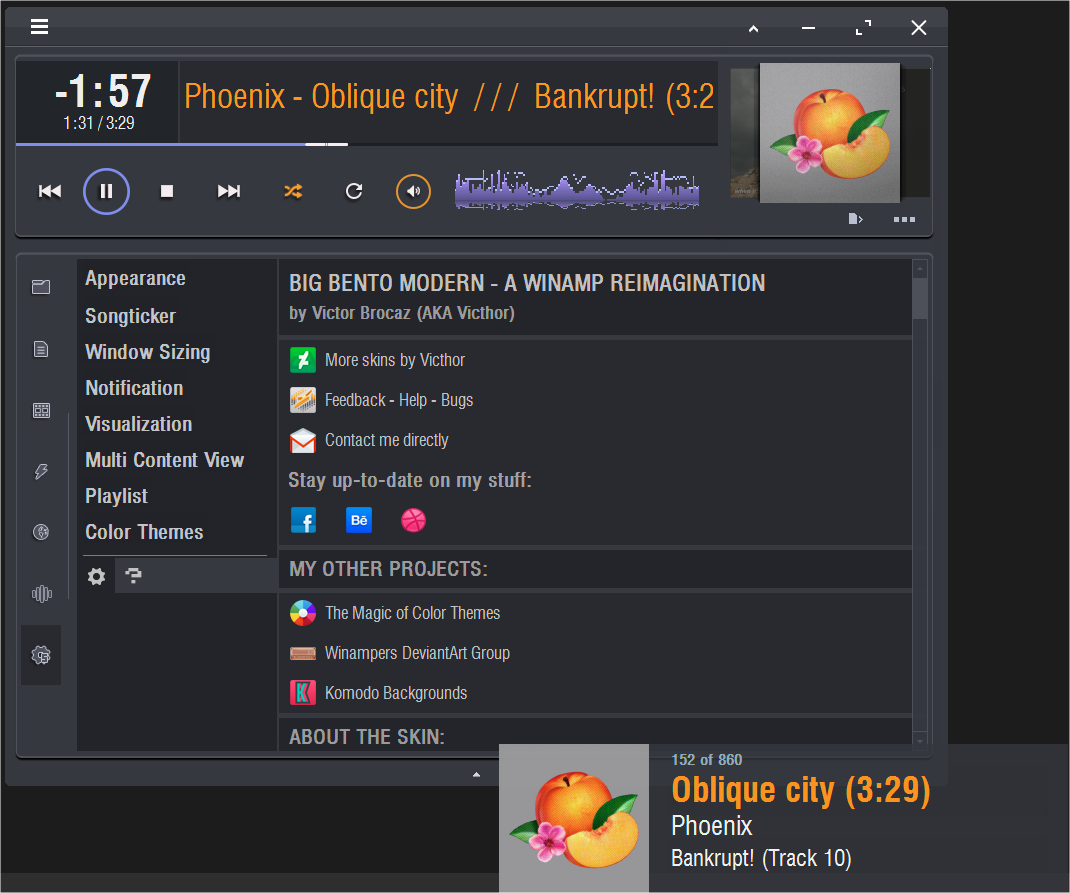1070x893 pixels.
Task: Click the DeviantArt icon beside More skins
Action: [303, 360]
